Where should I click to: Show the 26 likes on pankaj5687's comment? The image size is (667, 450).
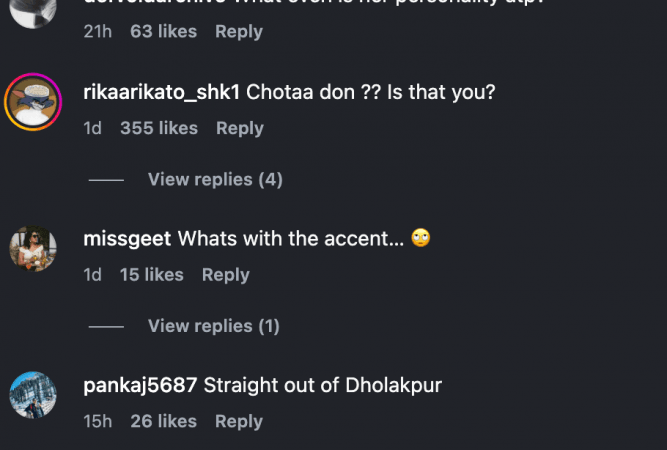163,421
